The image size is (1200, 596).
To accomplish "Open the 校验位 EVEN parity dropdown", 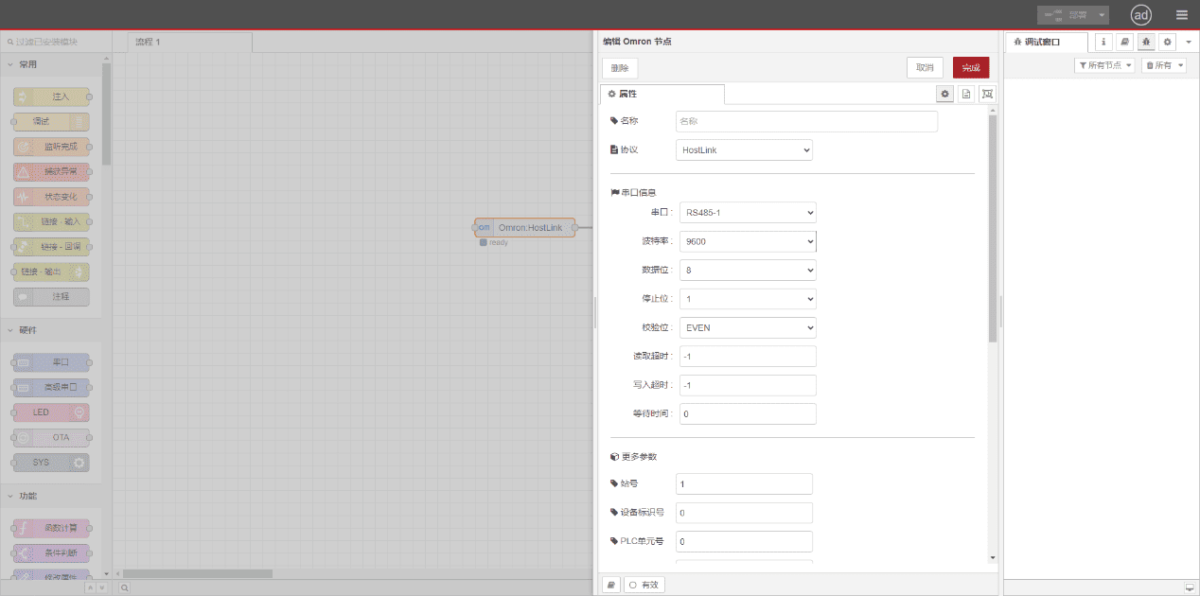I will click(x=747, y=327).
